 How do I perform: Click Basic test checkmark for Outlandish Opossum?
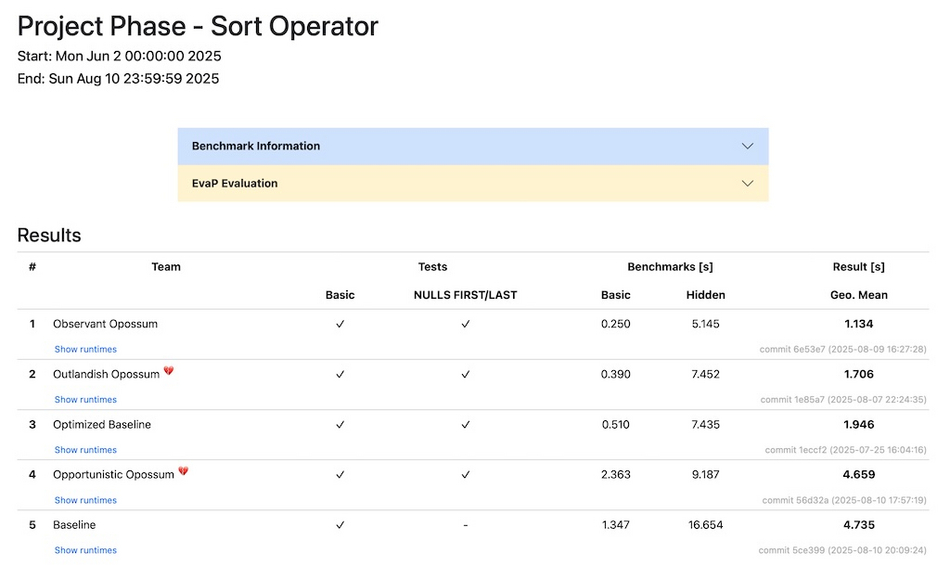click(x=340, y=374)
